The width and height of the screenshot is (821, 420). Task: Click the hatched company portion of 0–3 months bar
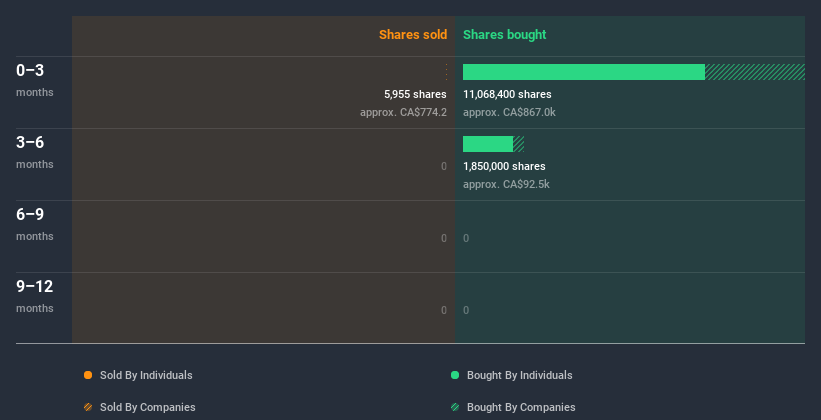(755, 72)
